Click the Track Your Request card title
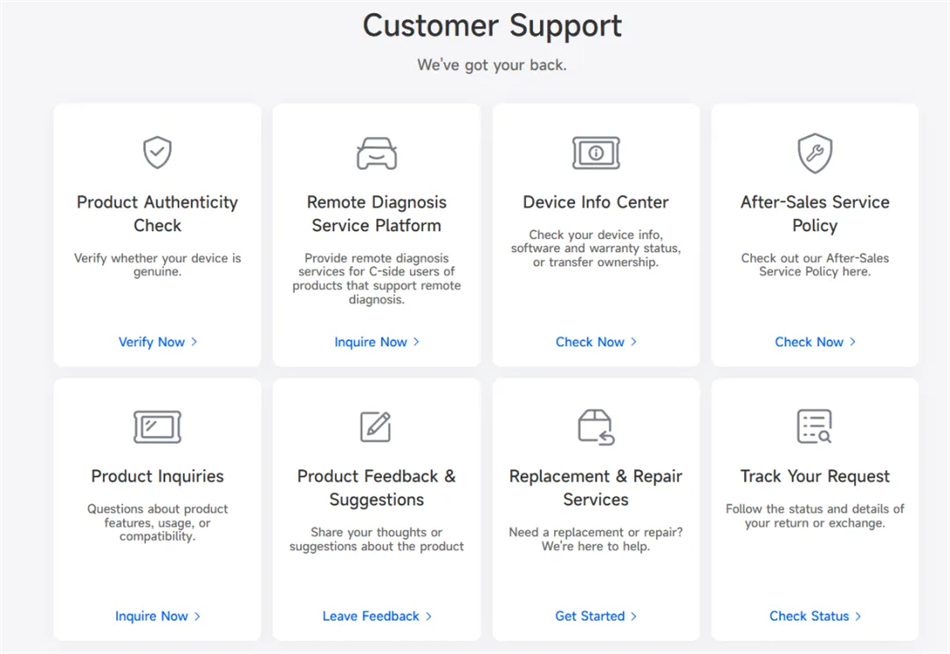950x654 pixels. [x=815, y=476]
